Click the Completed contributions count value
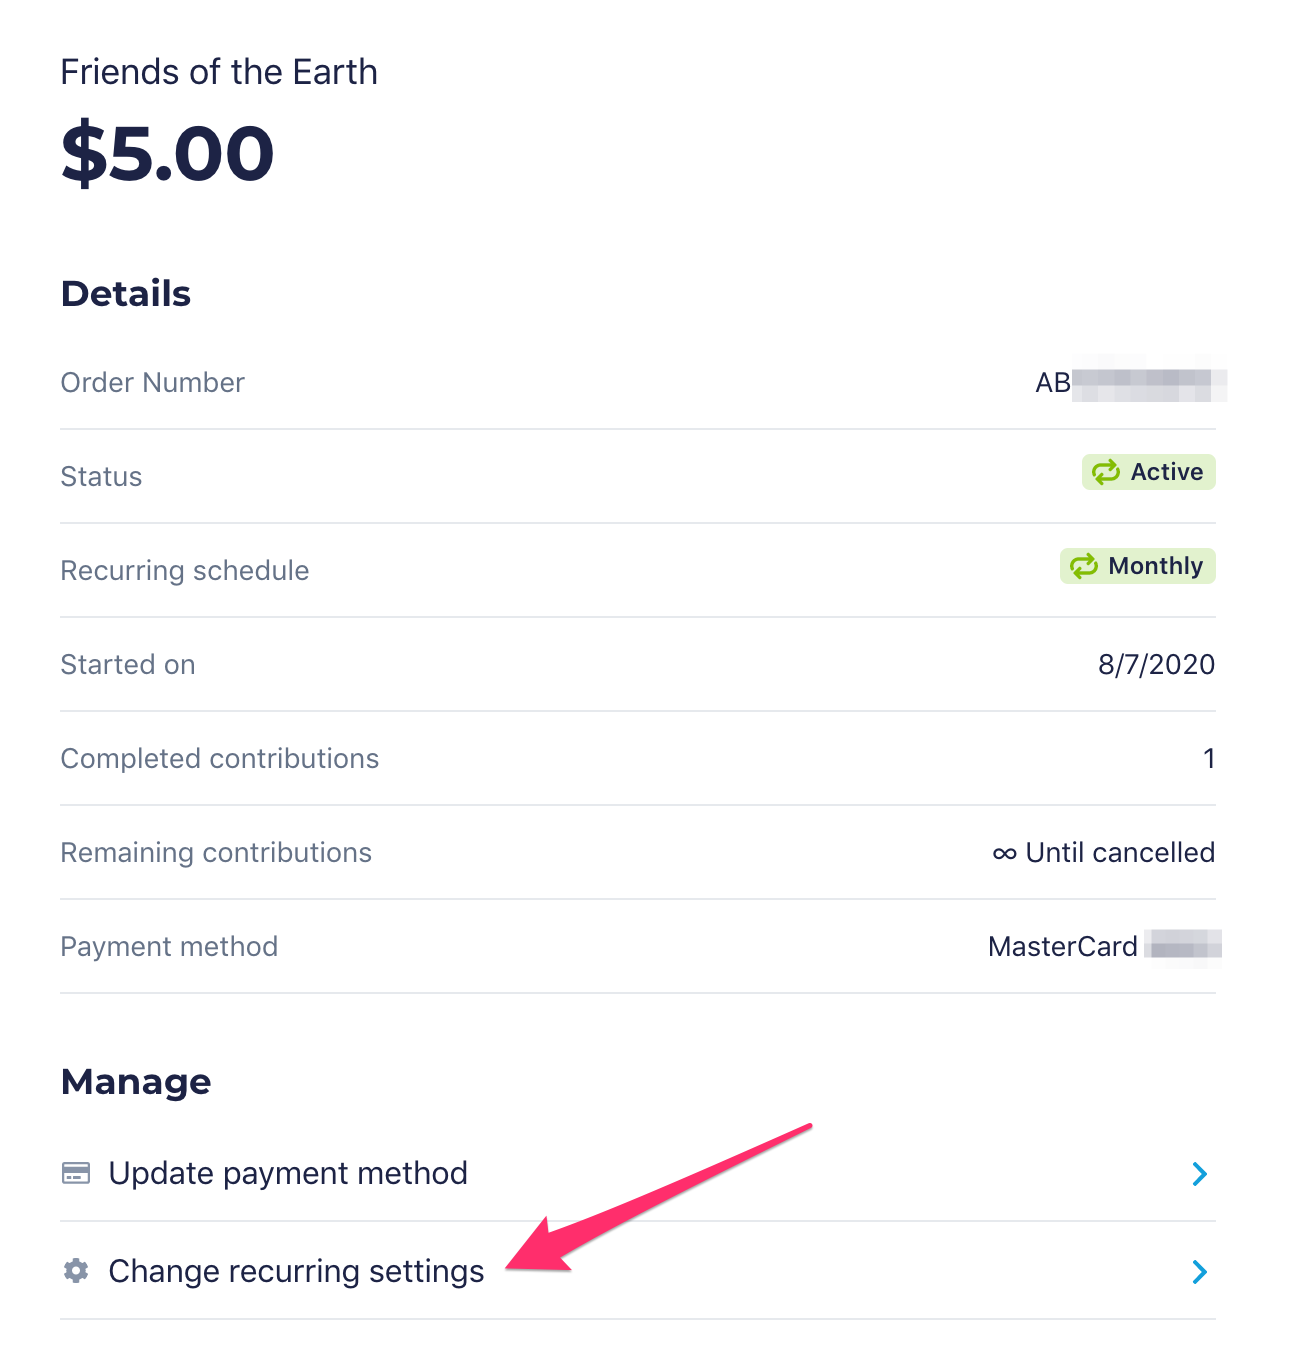Screen dimensions: 1292x1366 1209,759
